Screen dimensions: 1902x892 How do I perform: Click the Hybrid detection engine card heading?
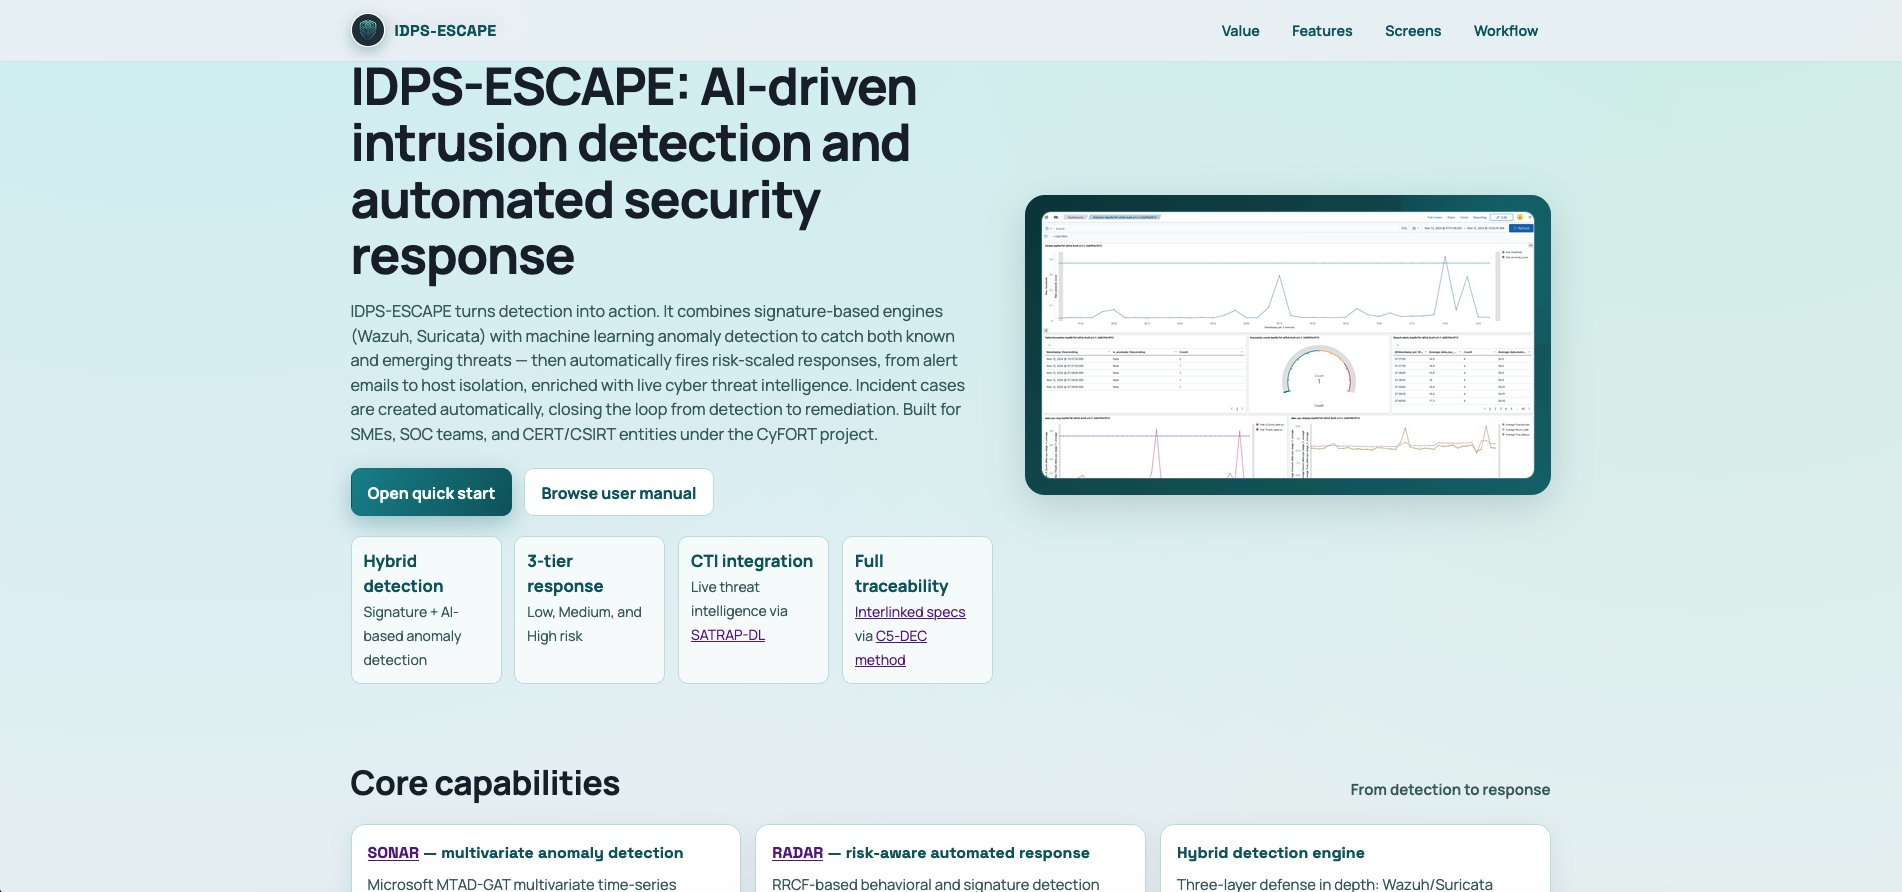click(1270, 853)
